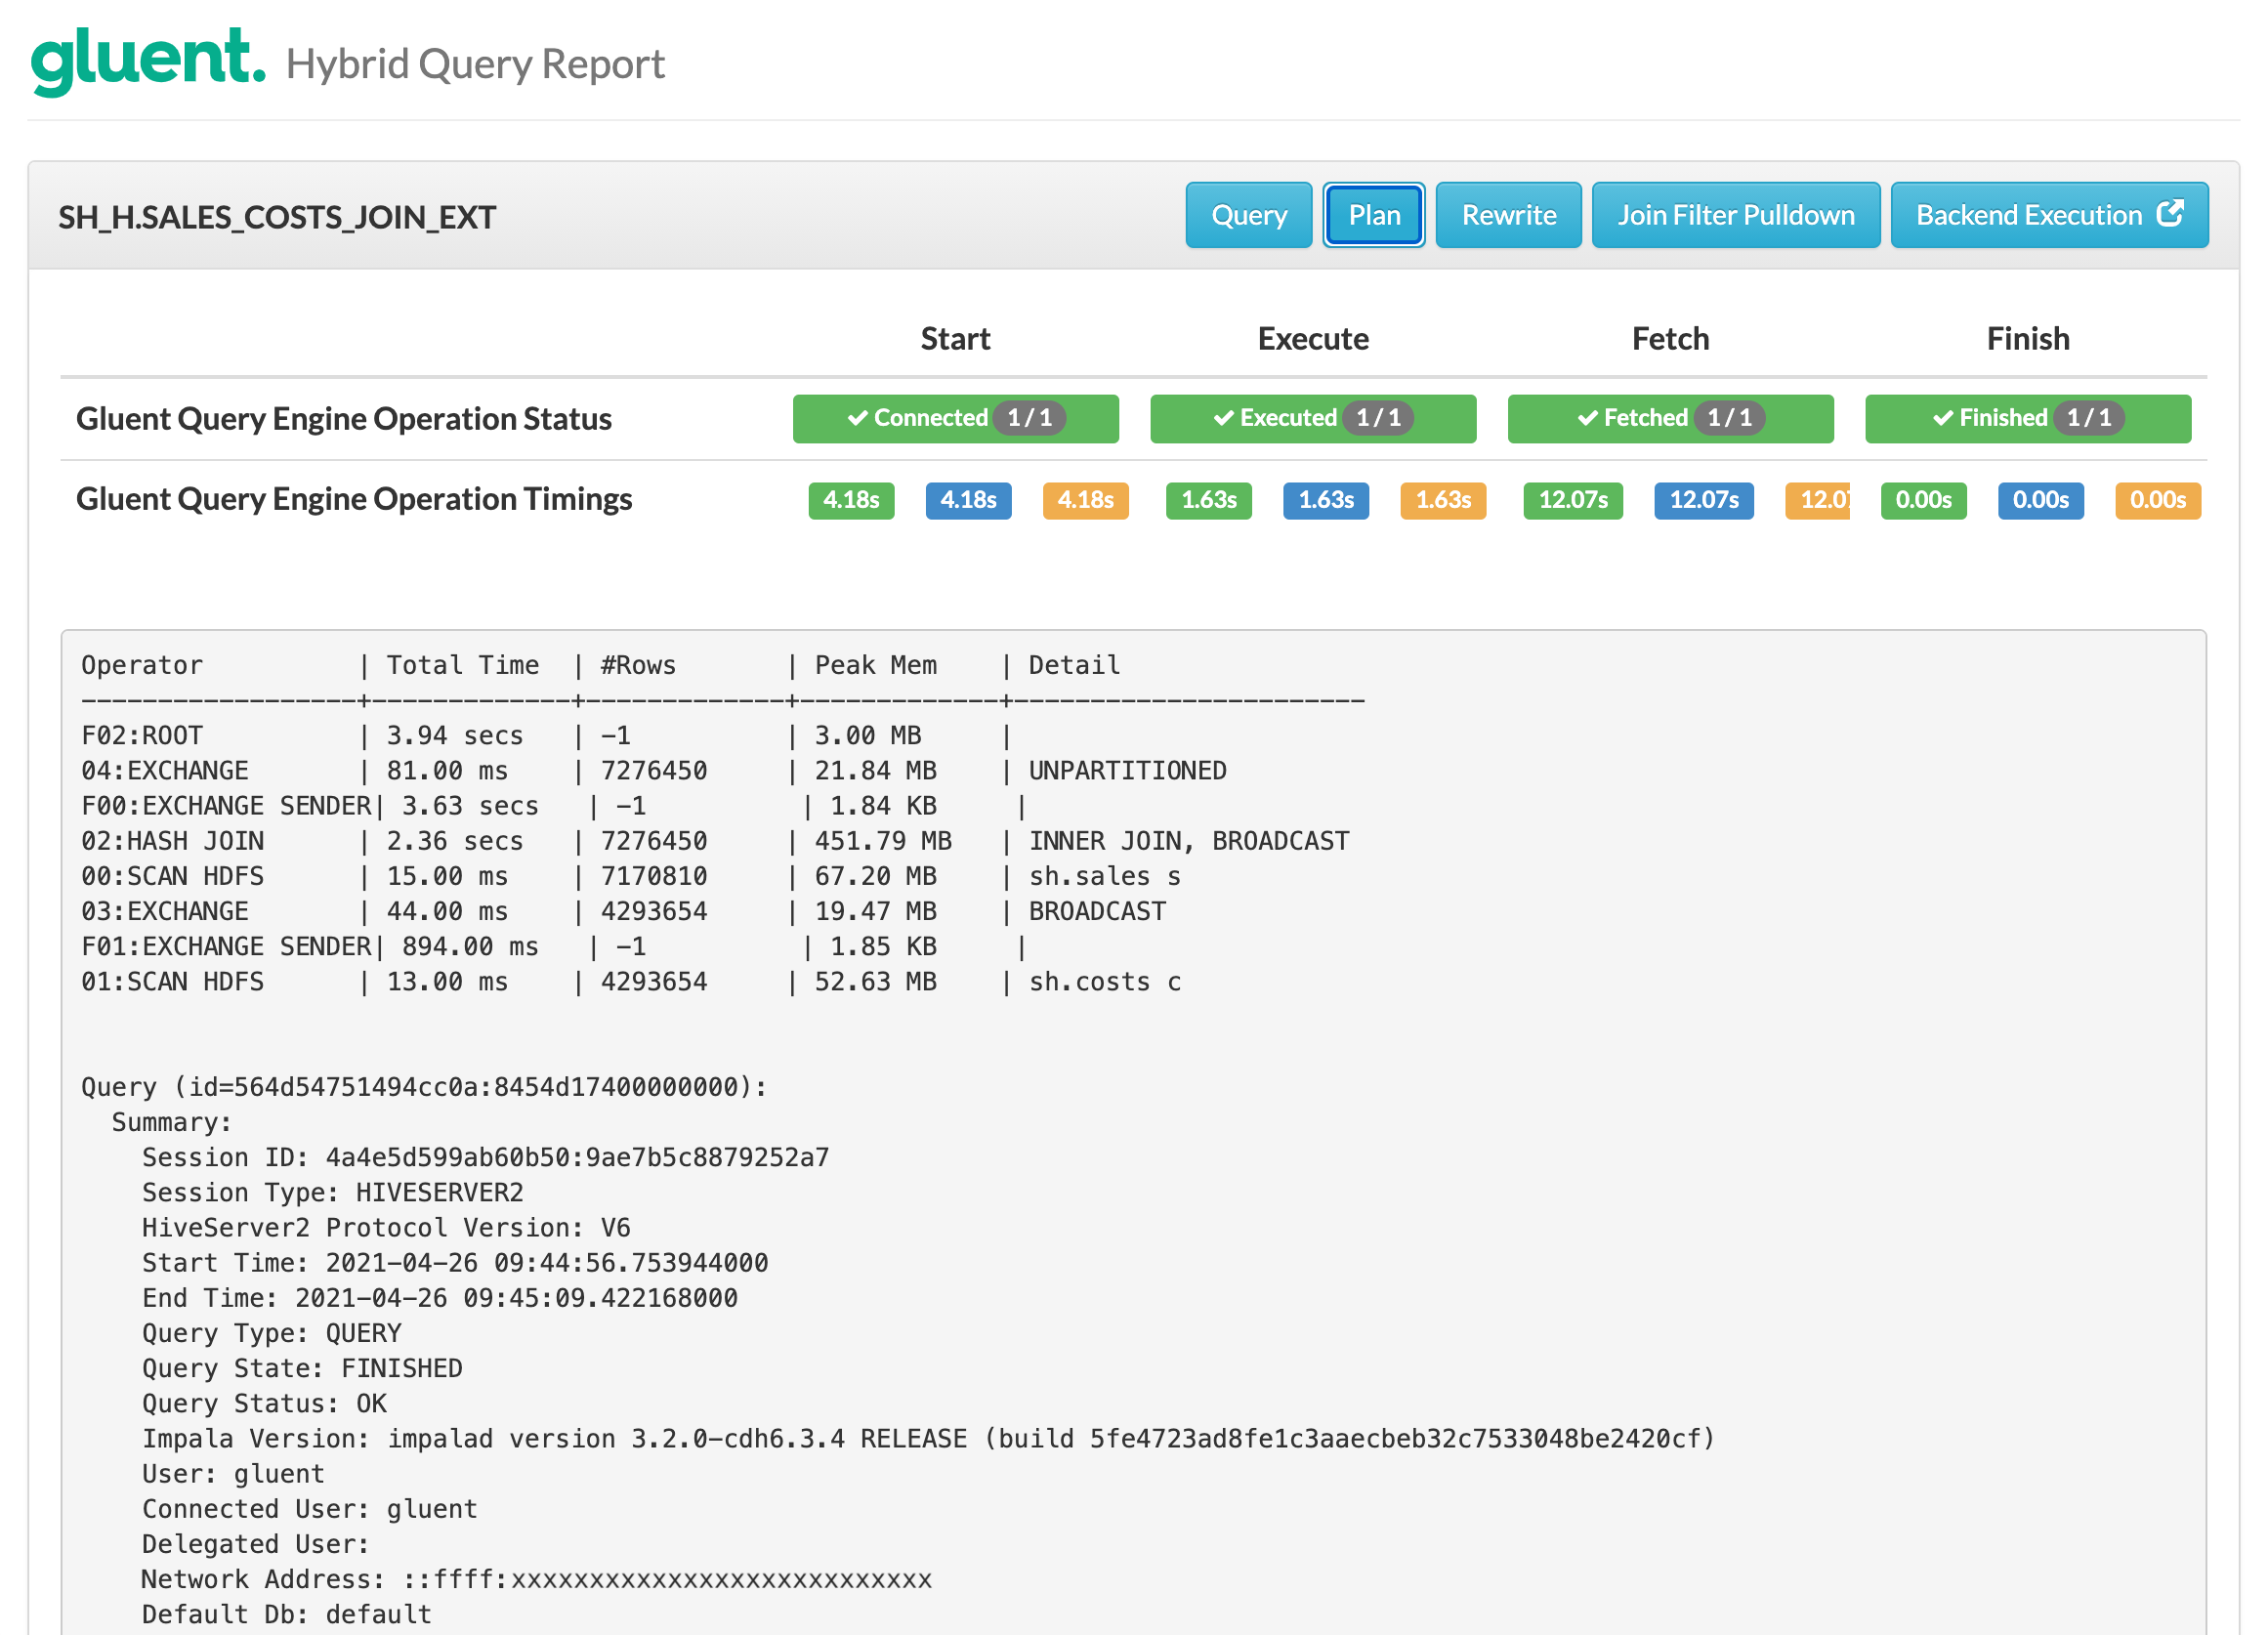
Task: Click the Query State: FINISHED line
Action: coord(302,1368)
